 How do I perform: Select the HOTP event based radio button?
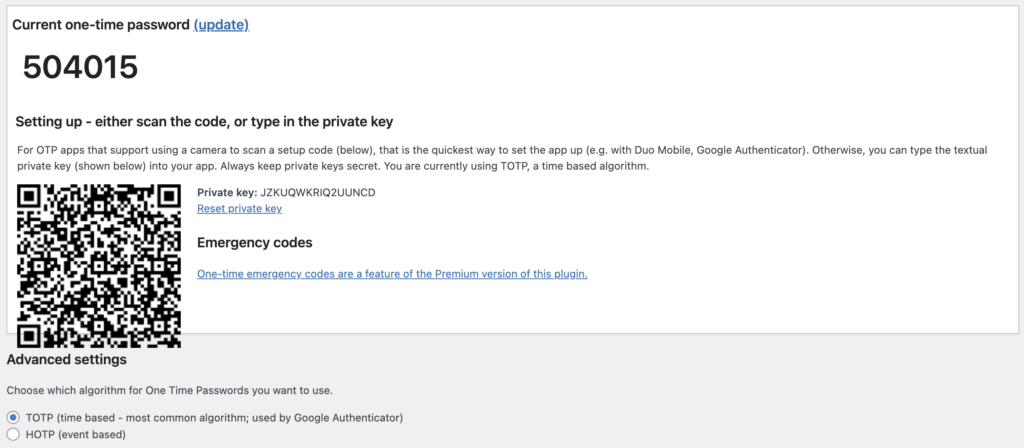click(13, 434)
